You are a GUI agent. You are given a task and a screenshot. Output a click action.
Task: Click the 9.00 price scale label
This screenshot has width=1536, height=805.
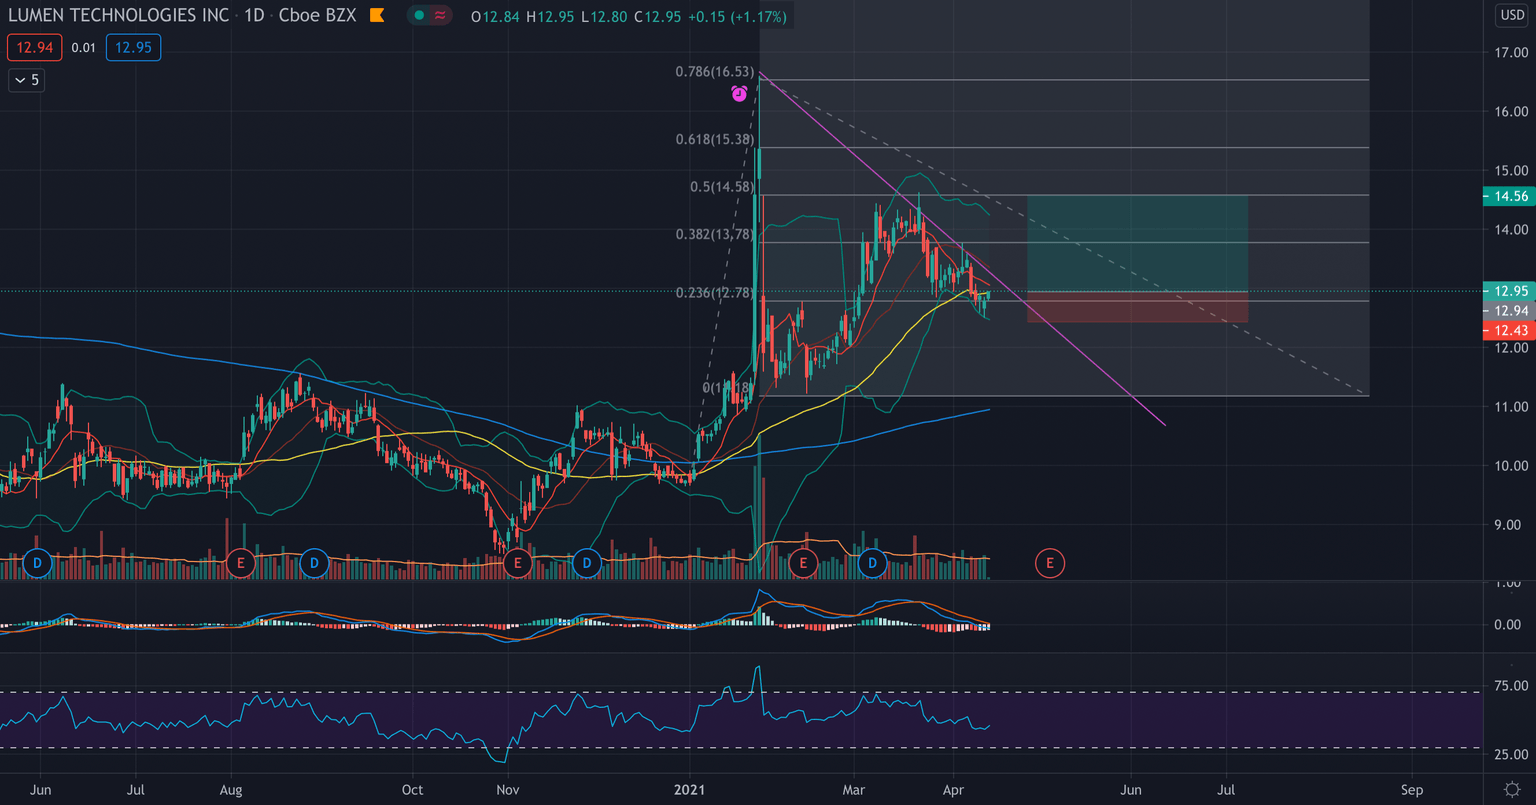[x=1510, y=524]
